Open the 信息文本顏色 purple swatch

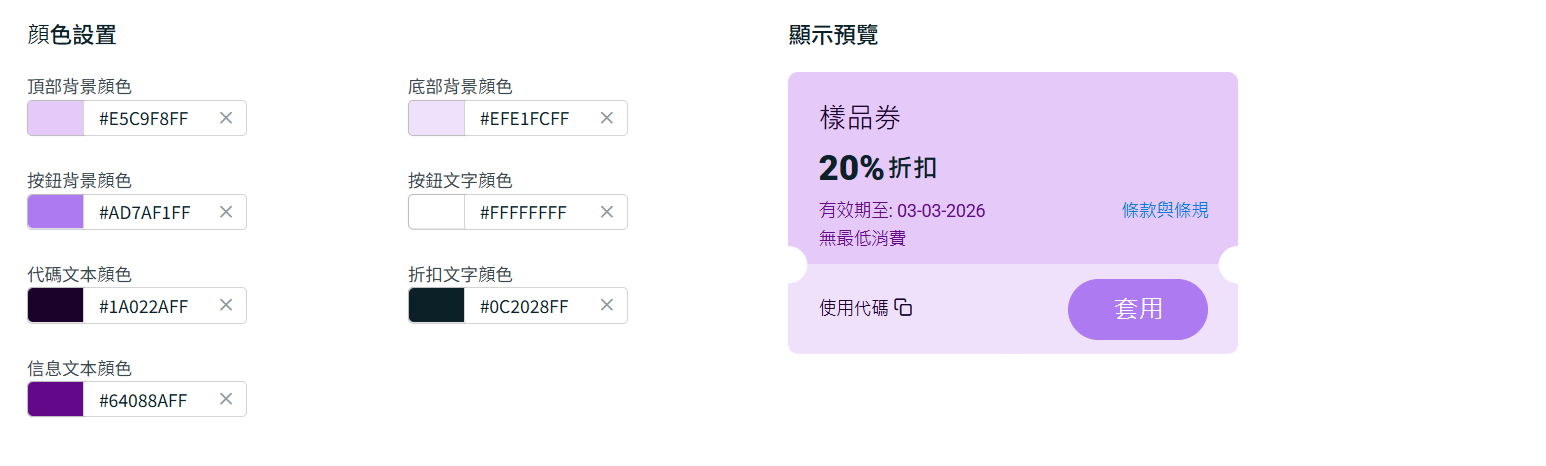tap(56, 399)
